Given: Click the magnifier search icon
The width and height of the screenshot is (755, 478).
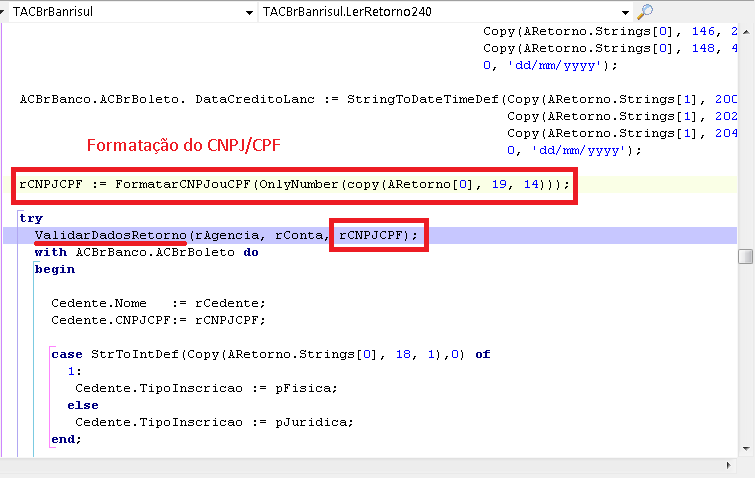Looking at the screenshot, I should click(x=645, y=12).
